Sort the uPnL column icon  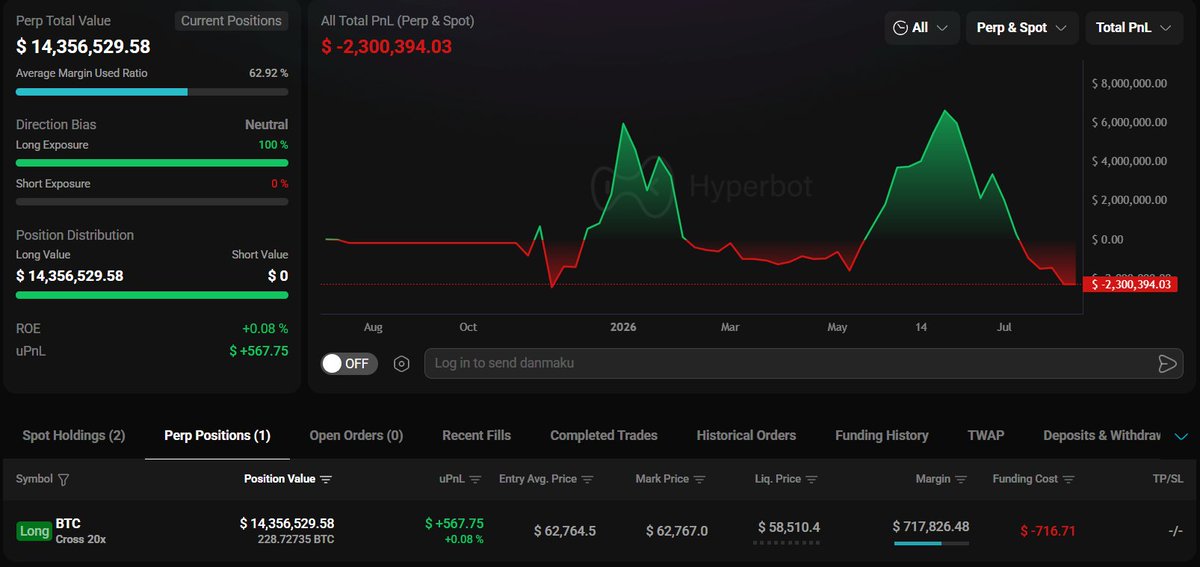[x=476, y=479]
